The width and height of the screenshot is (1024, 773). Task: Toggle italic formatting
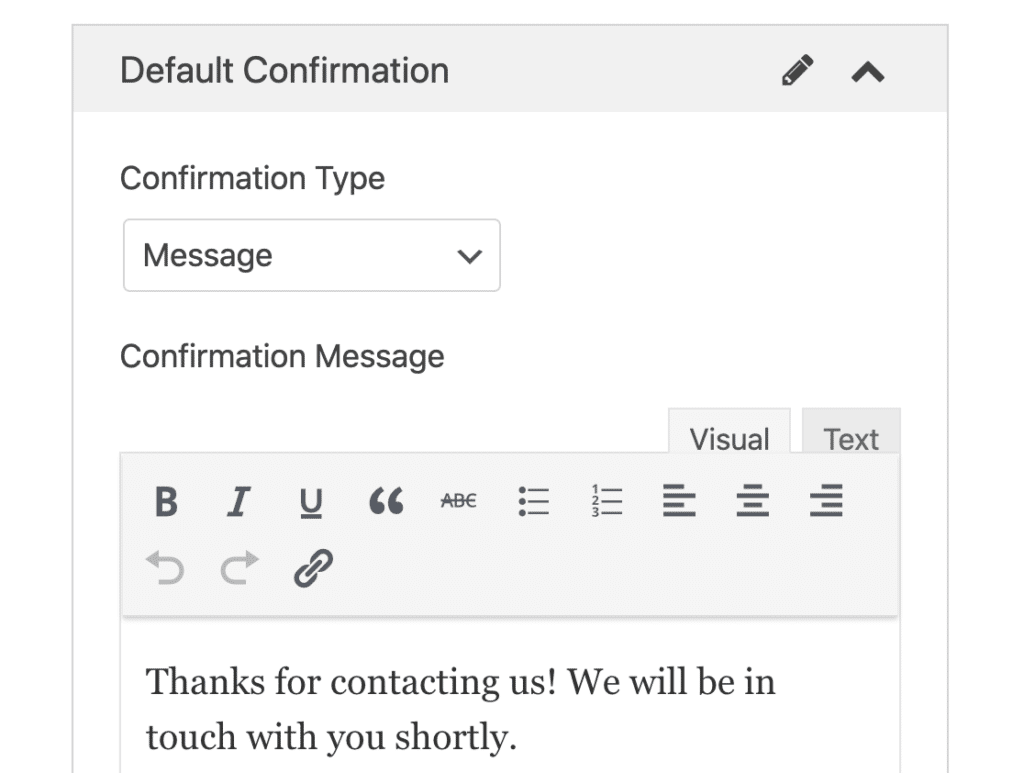pyautogui.click(x=238, y=501)
